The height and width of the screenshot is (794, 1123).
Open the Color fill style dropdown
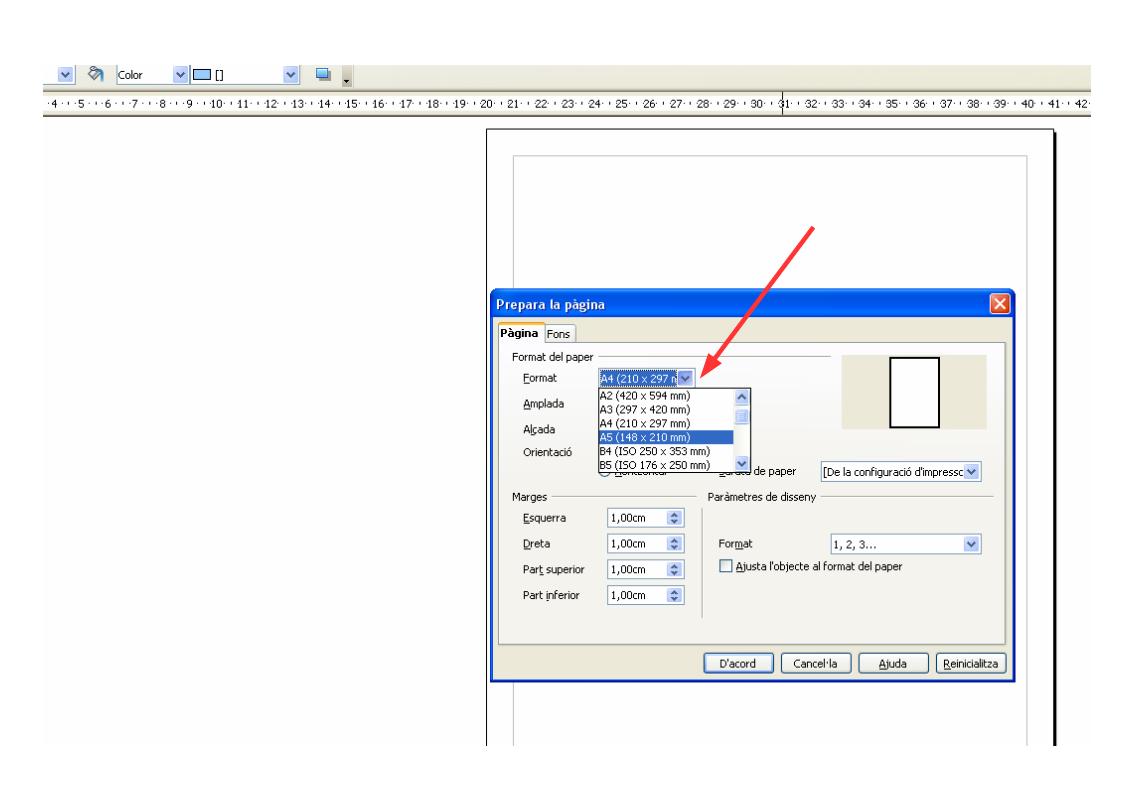point(180,74)
